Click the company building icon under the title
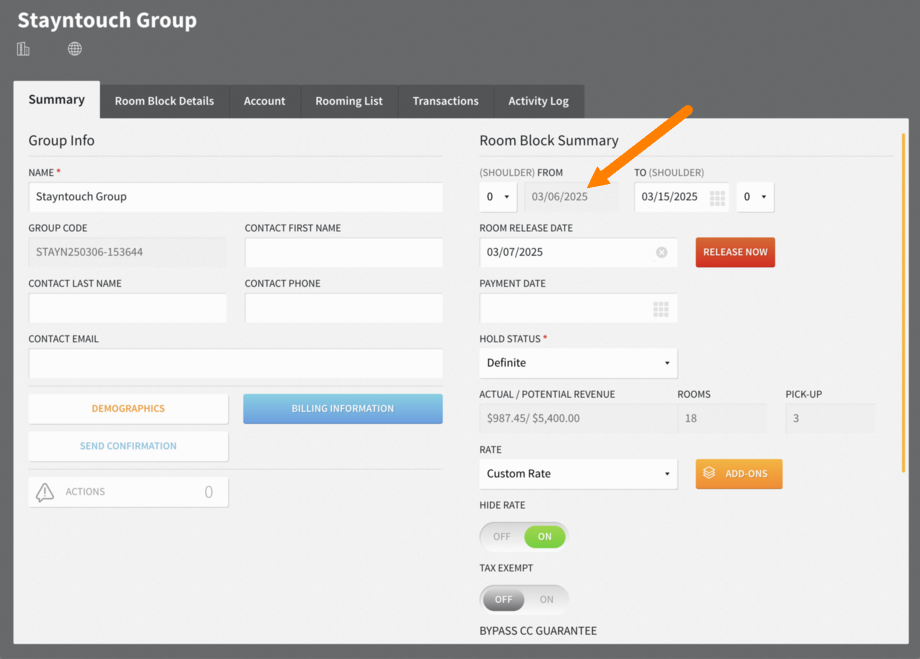This screenshot has width=920, height=659. pos(23,49)
